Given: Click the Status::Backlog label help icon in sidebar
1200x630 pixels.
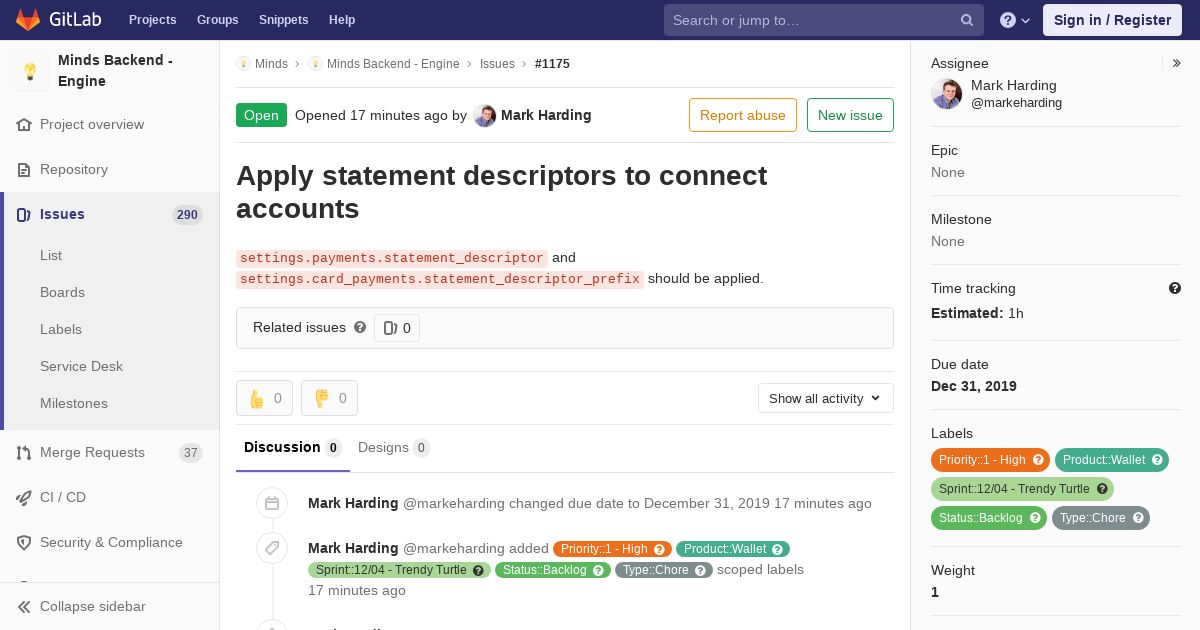Looking at the screenshot, I should [x=1035, y=518].
